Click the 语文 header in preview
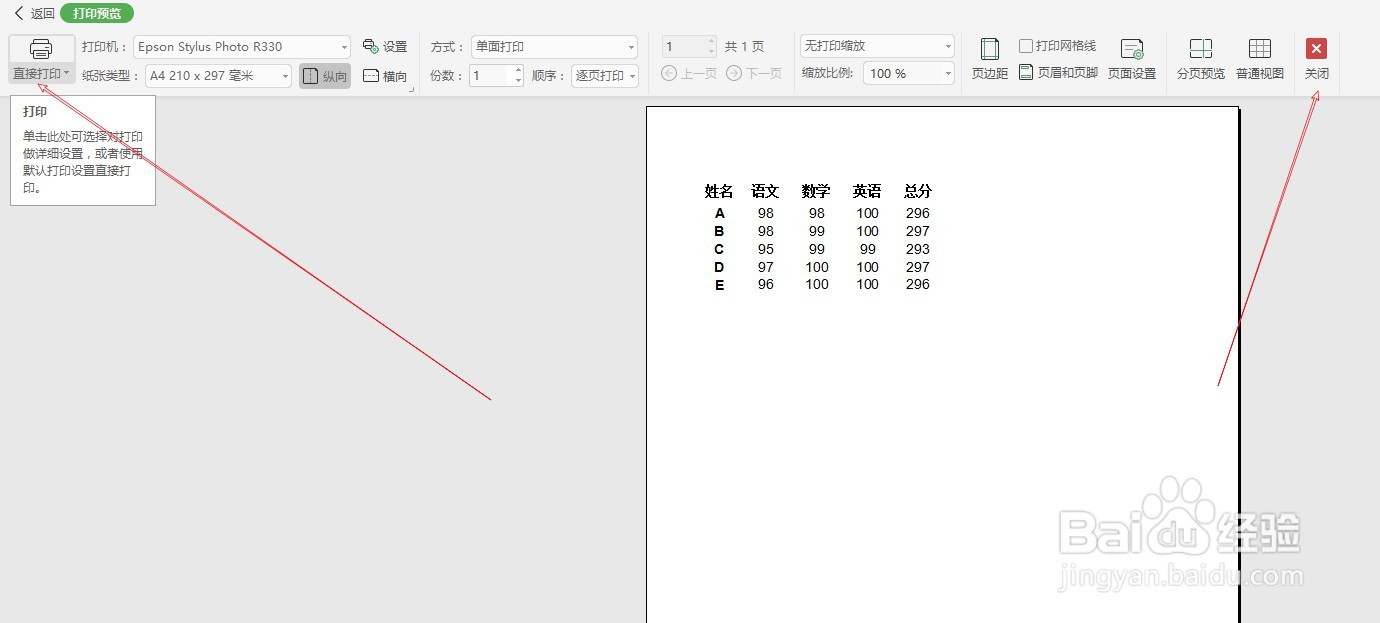1380x623 pixels. pyautogui.click(x=766, y=191)
